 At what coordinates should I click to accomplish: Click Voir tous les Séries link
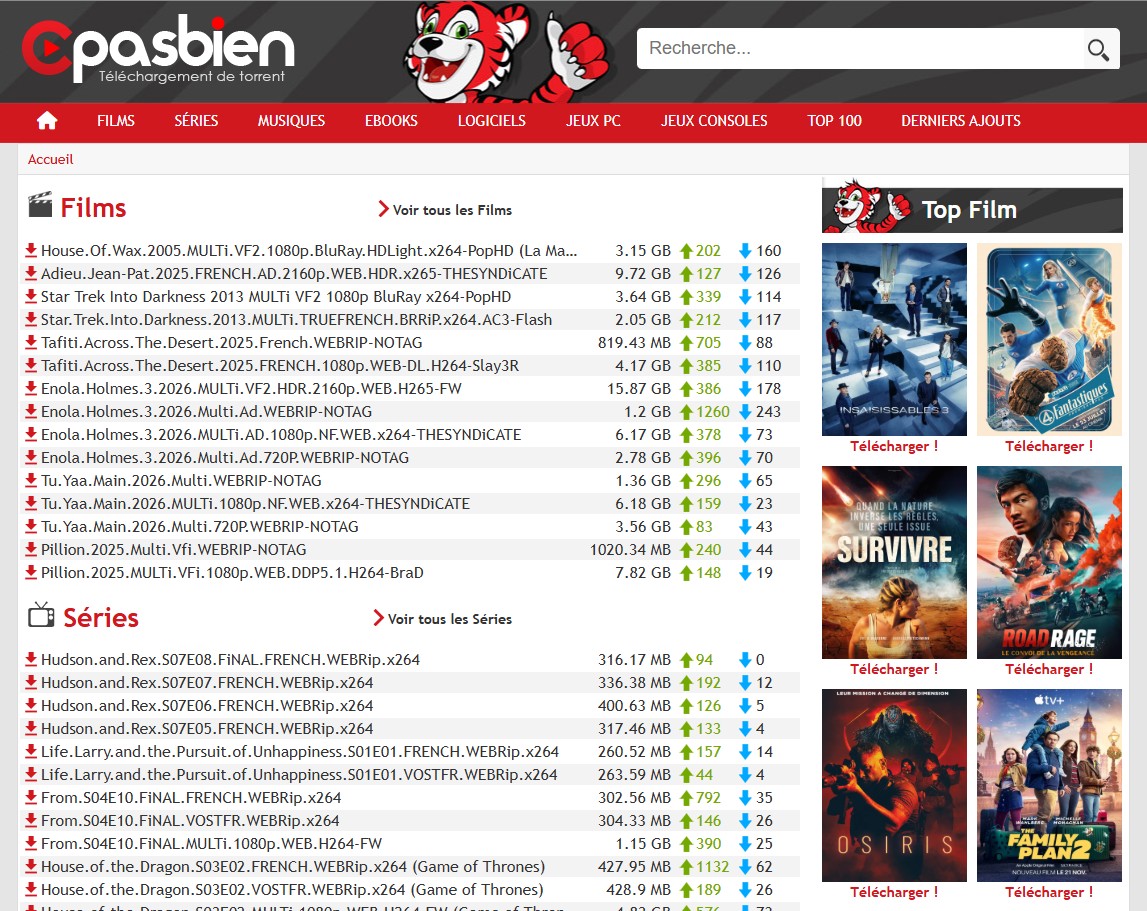449,619
